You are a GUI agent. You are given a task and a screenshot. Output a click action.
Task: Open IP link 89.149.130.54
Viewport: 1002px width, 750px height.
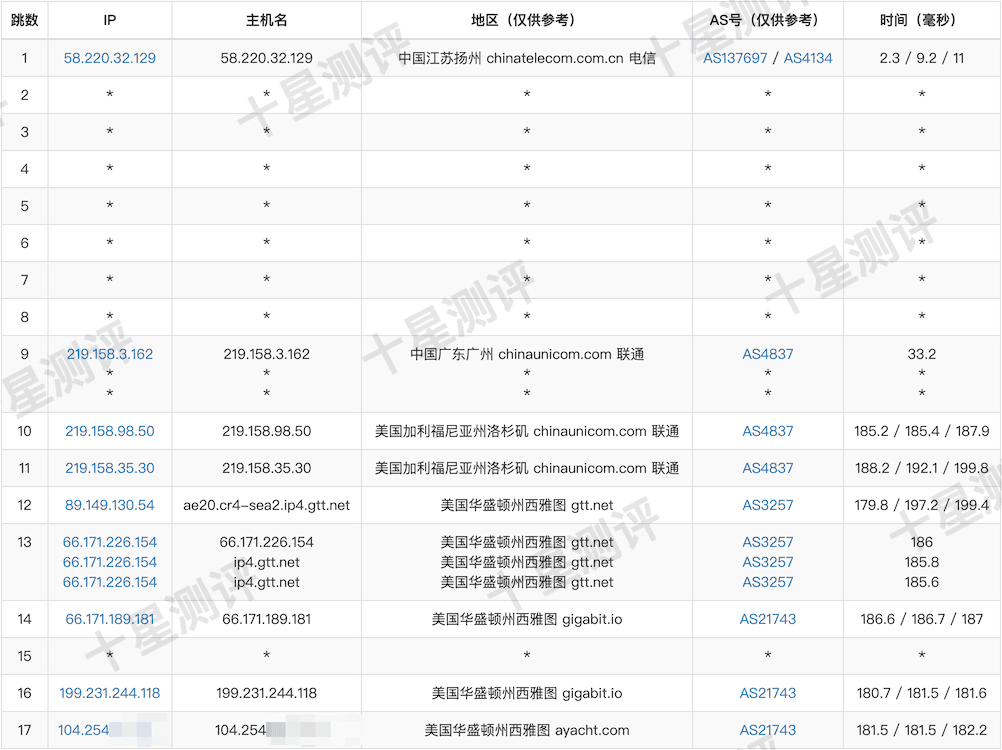110,505
